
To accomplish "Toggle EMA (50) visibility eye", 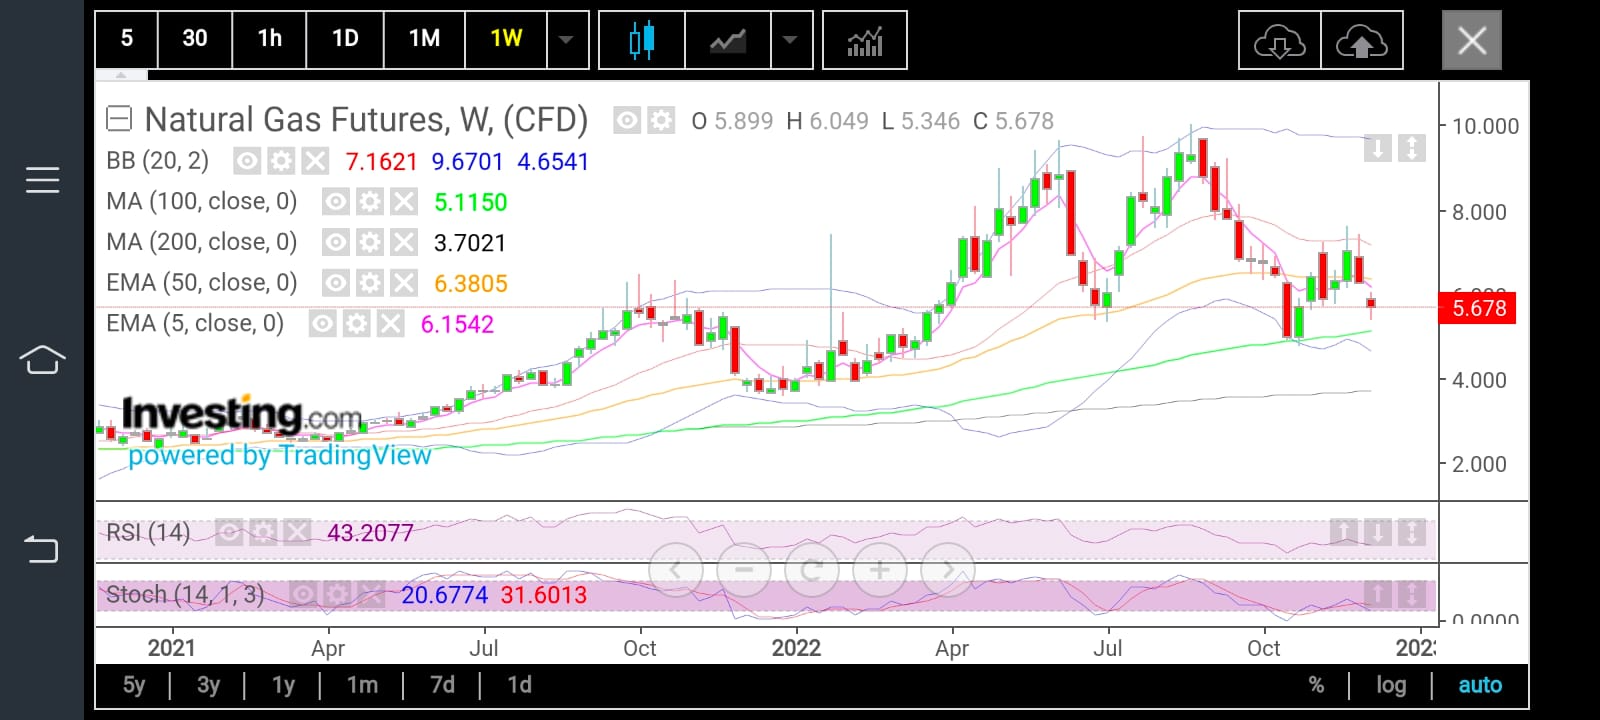I will (336, 283).
